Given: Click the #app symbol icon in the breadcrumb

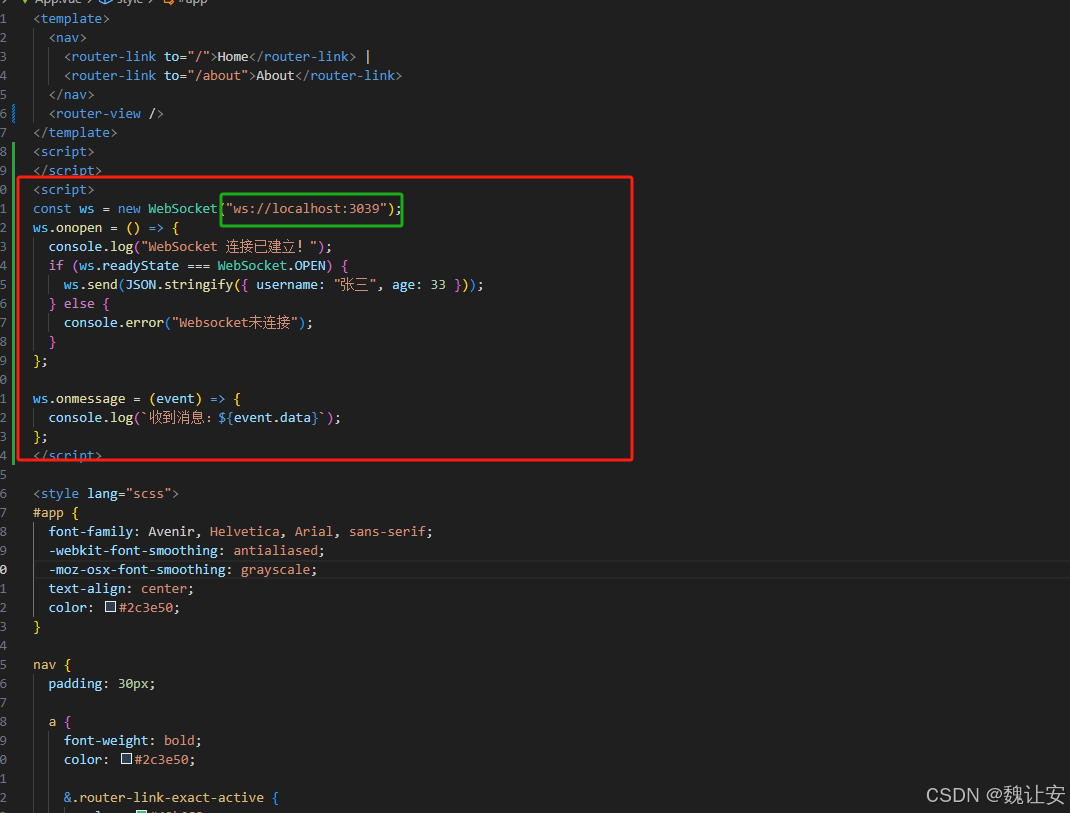Looking at the screenshot, I should (170, 3).
